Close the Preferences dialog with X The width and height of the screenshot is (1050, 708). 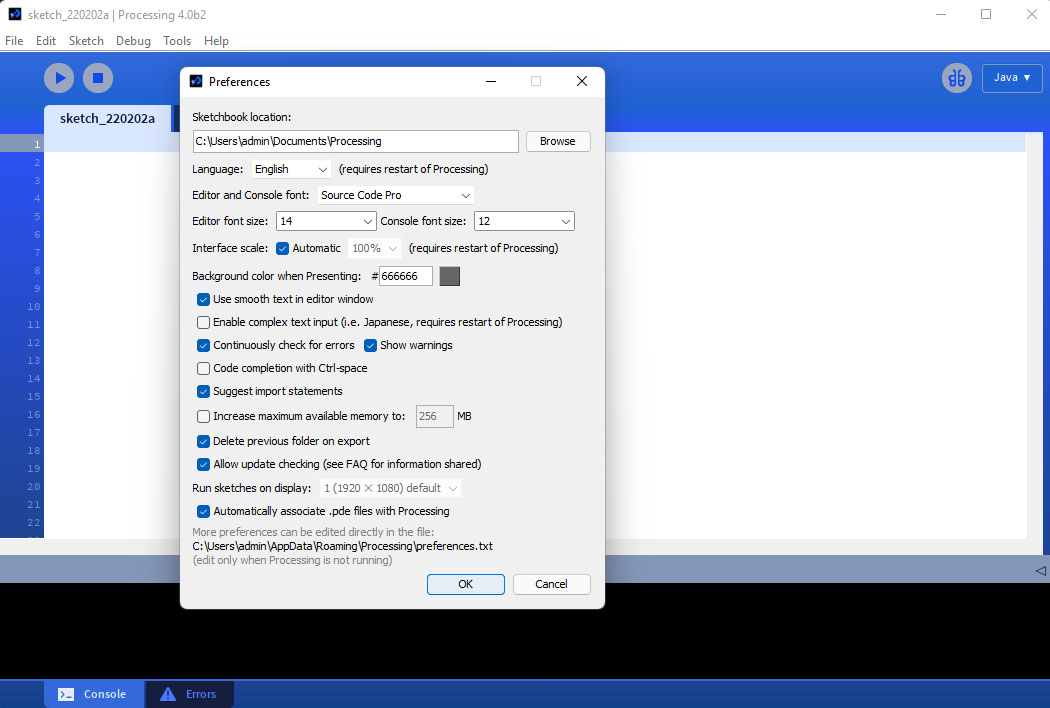point(582,82)
